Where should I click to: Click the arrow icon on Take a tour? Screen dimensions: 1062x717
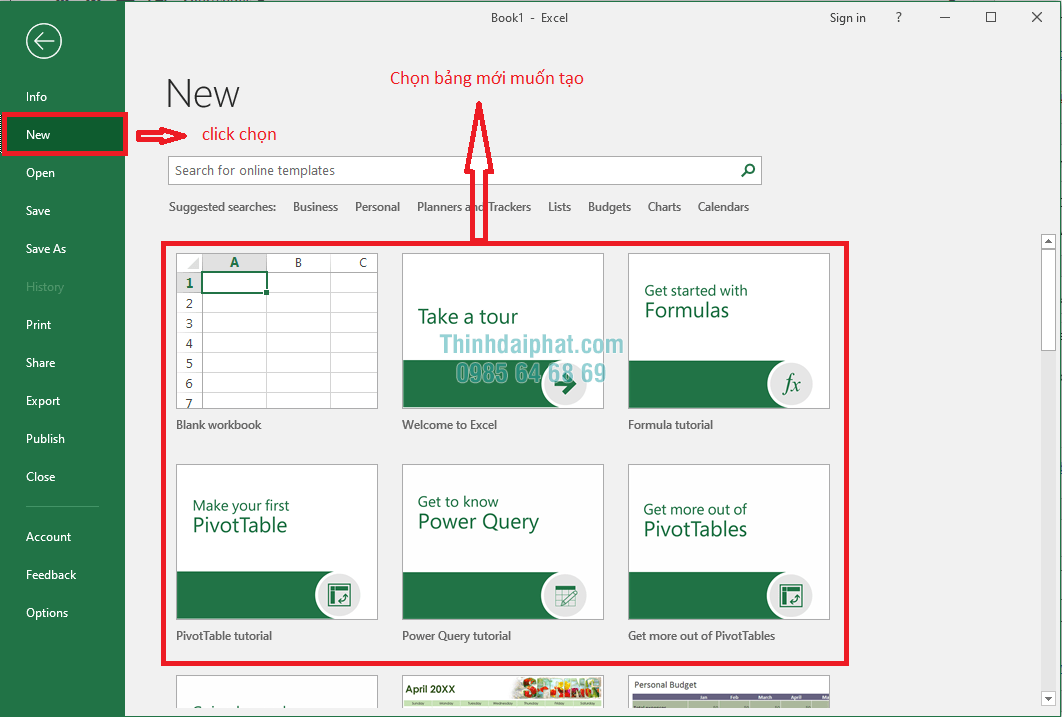[564, 385]
